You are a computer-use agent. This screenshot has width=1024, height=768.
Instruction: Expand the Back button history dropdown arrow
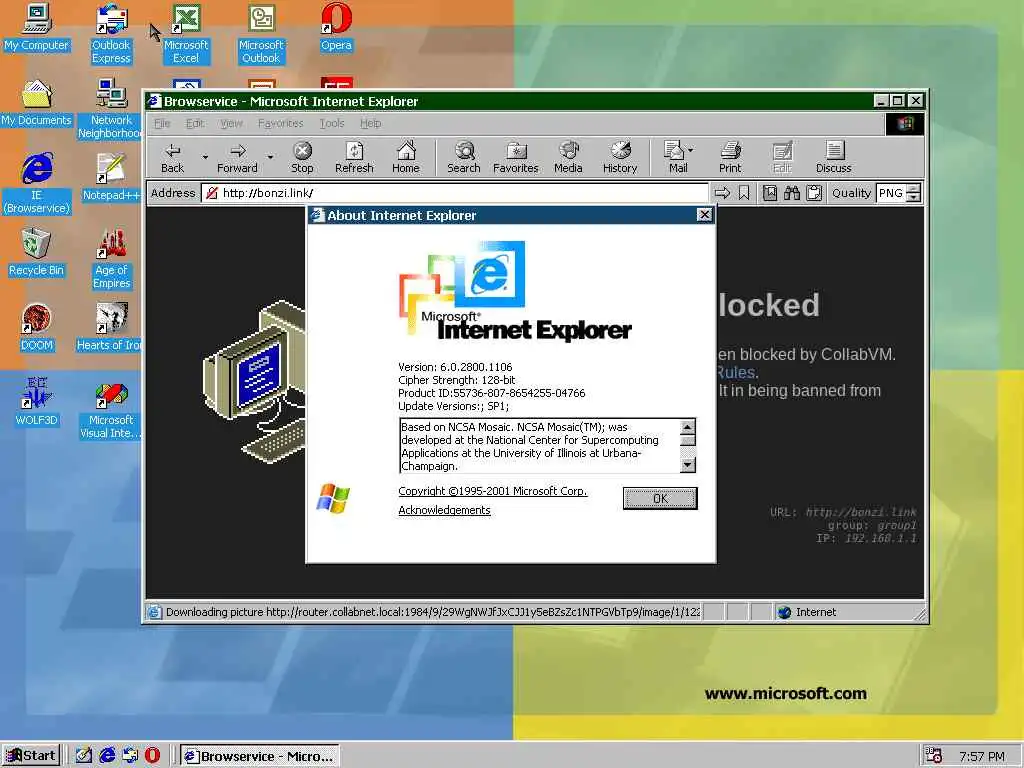(x=205, y=157)
